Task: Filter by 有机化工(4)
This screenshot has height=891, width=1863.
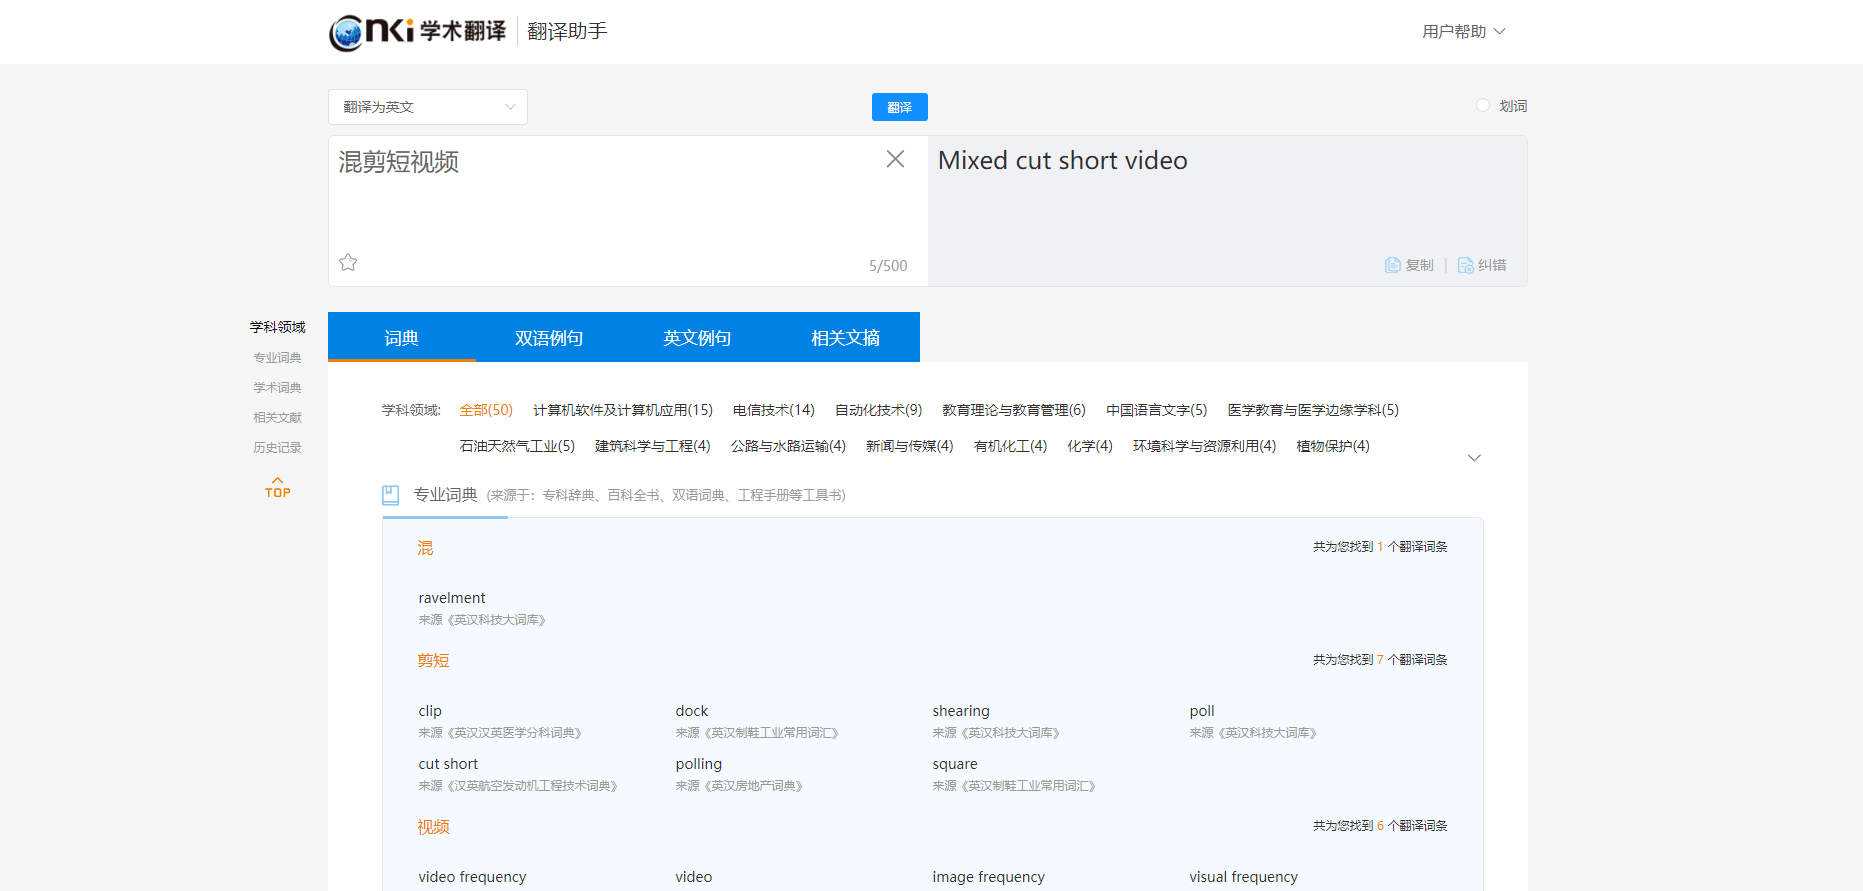Action: click(x=1011, y=446)
